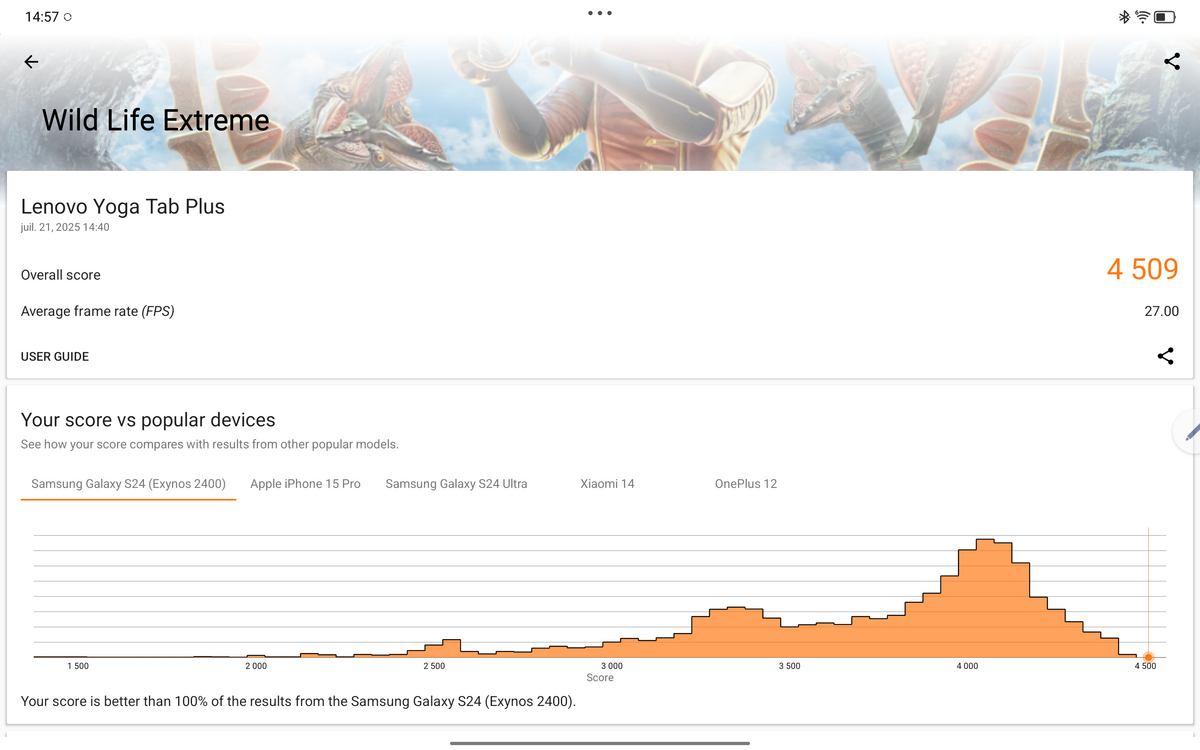Tap the 2 500 axis label
The height and width of the screenshot is (750, 1200).
tap(434, 666)
